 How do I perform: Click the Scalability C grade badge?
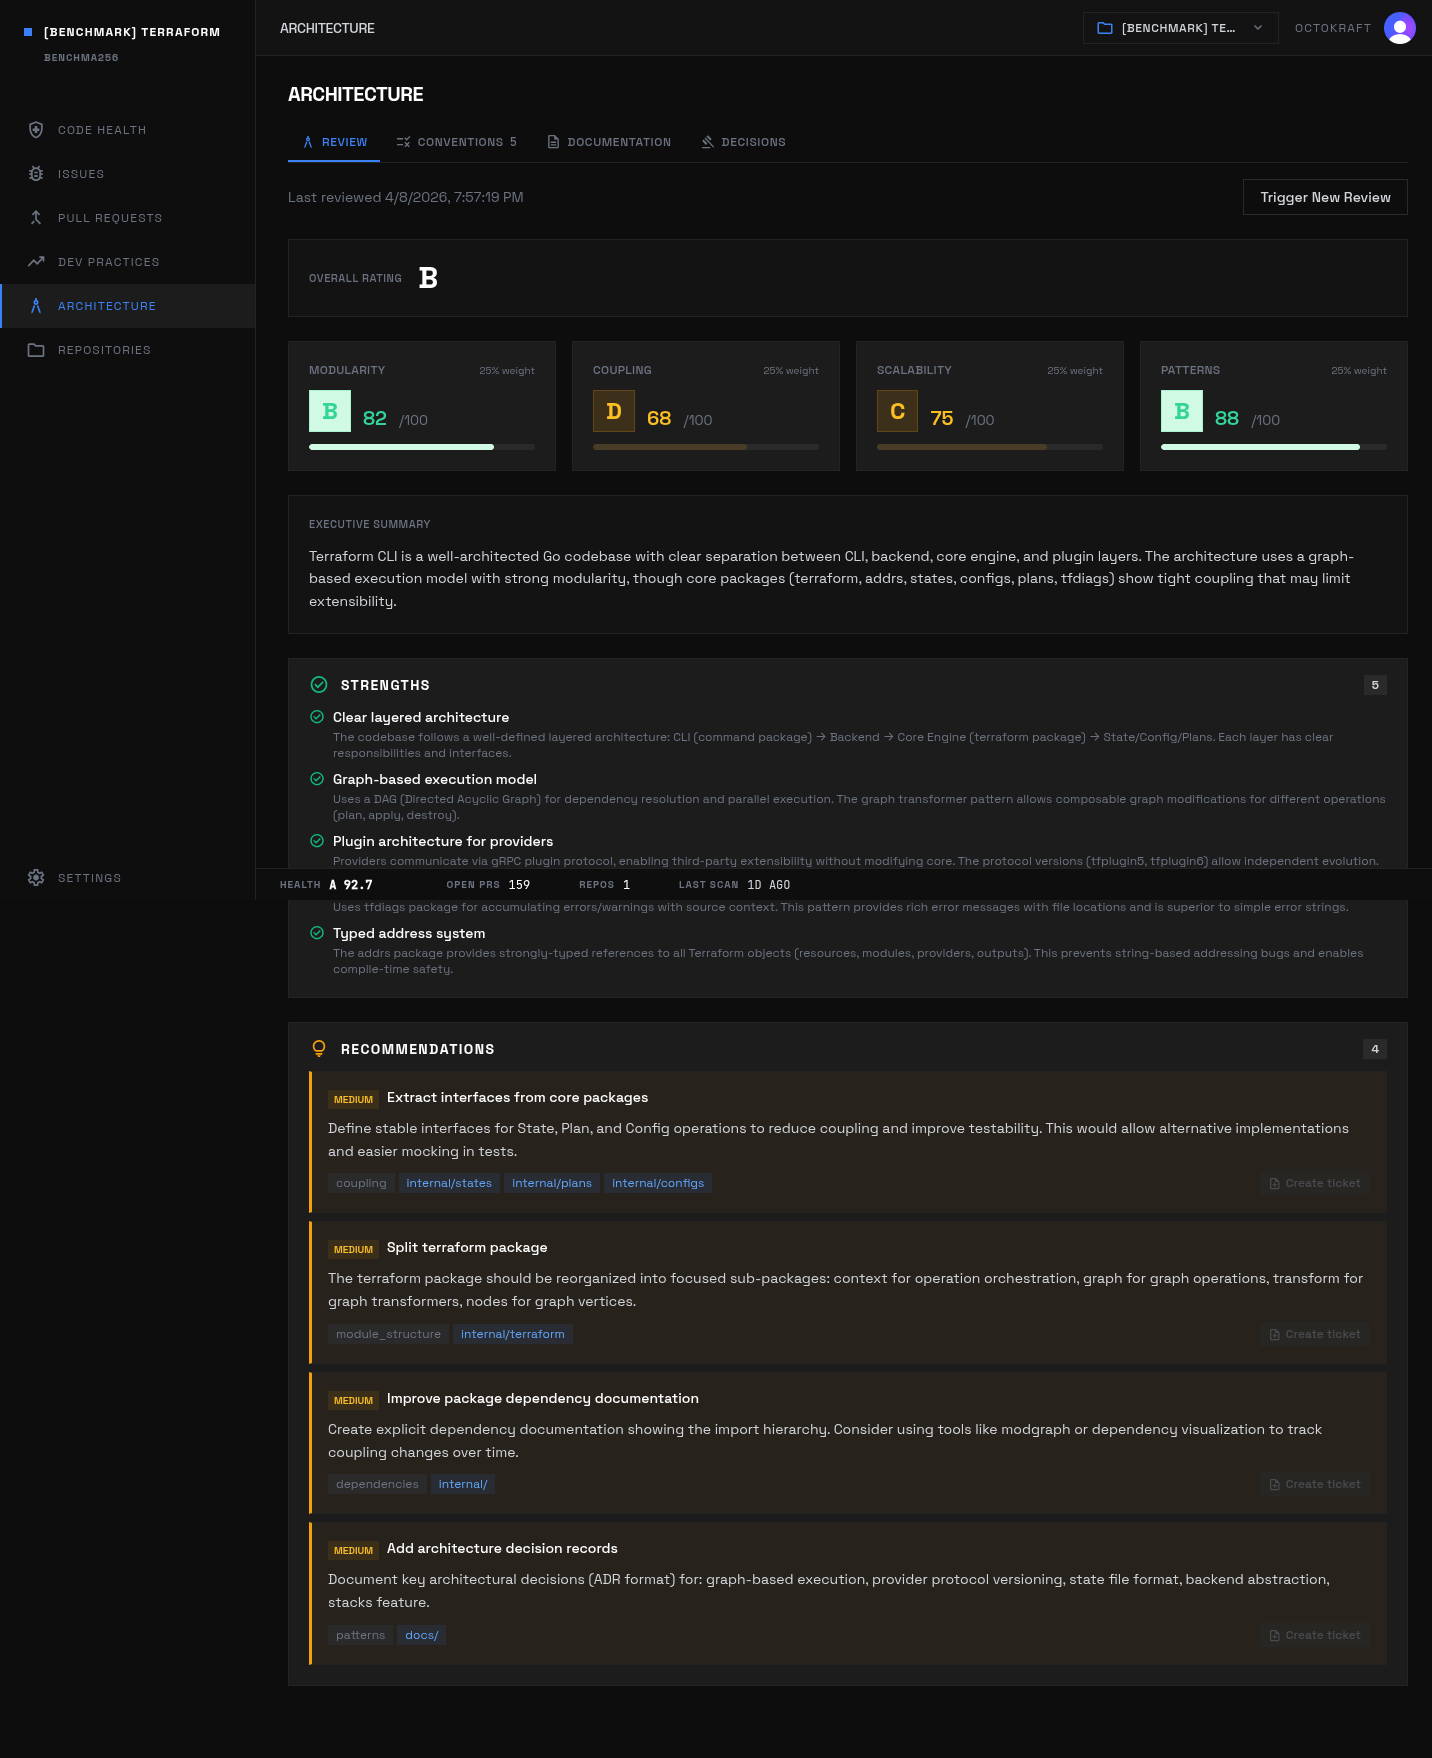tap(898, 411)
